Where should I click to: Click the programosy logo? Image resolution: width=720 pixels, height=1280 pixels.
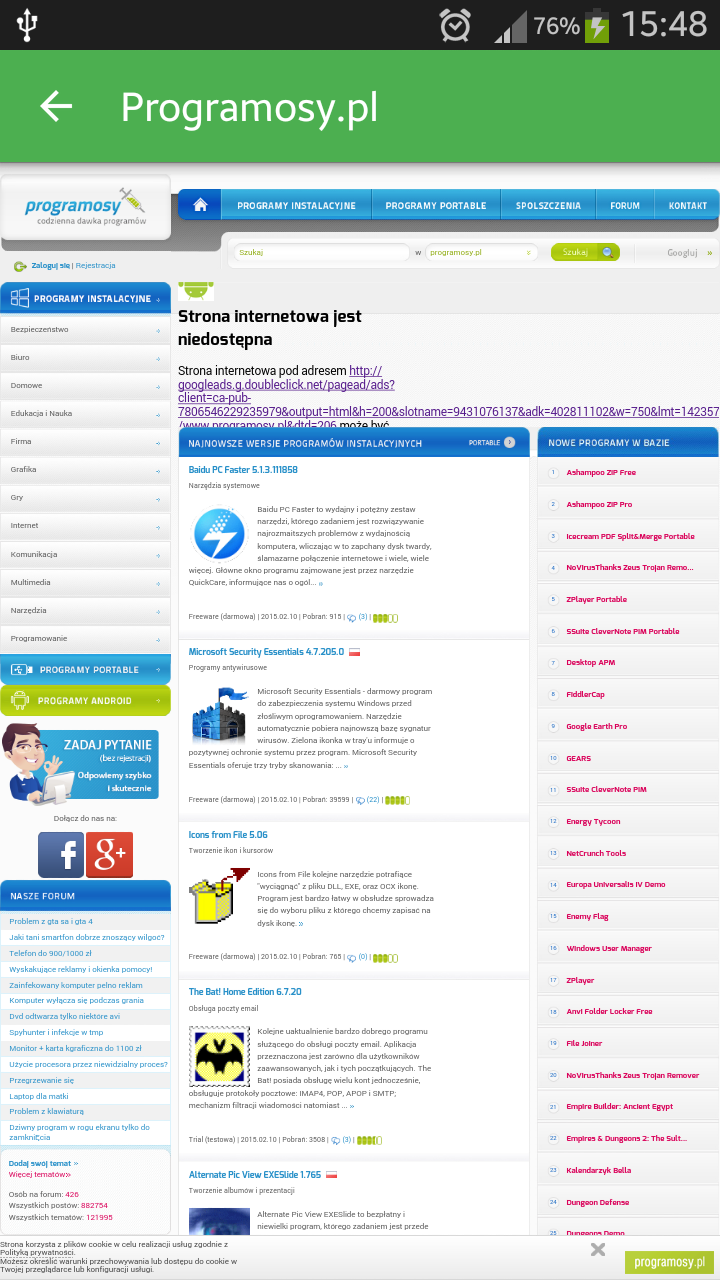pos(86,208)
